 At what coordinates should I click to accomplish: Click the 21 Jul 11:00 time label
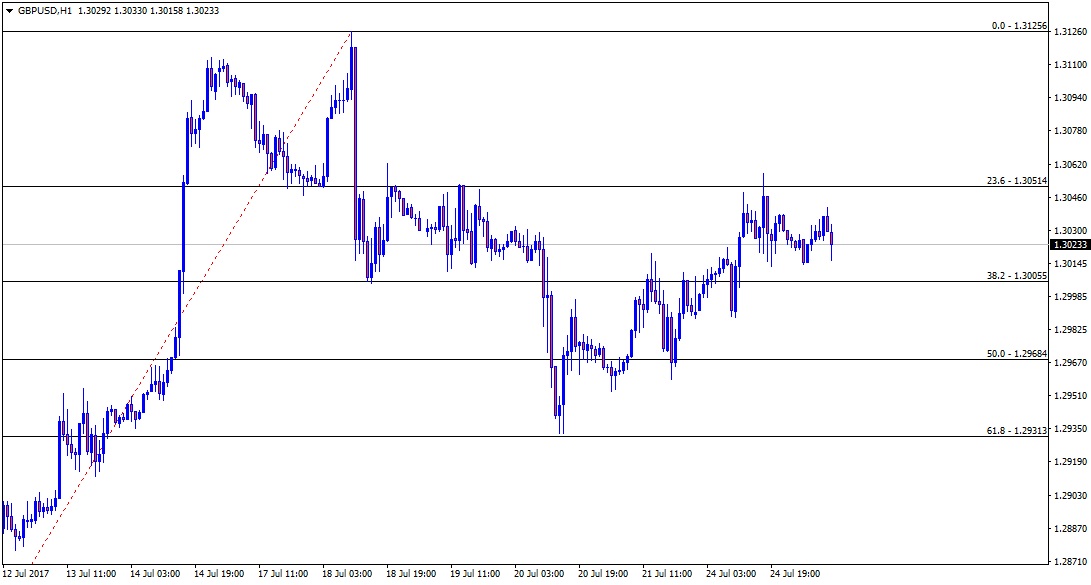667,574
